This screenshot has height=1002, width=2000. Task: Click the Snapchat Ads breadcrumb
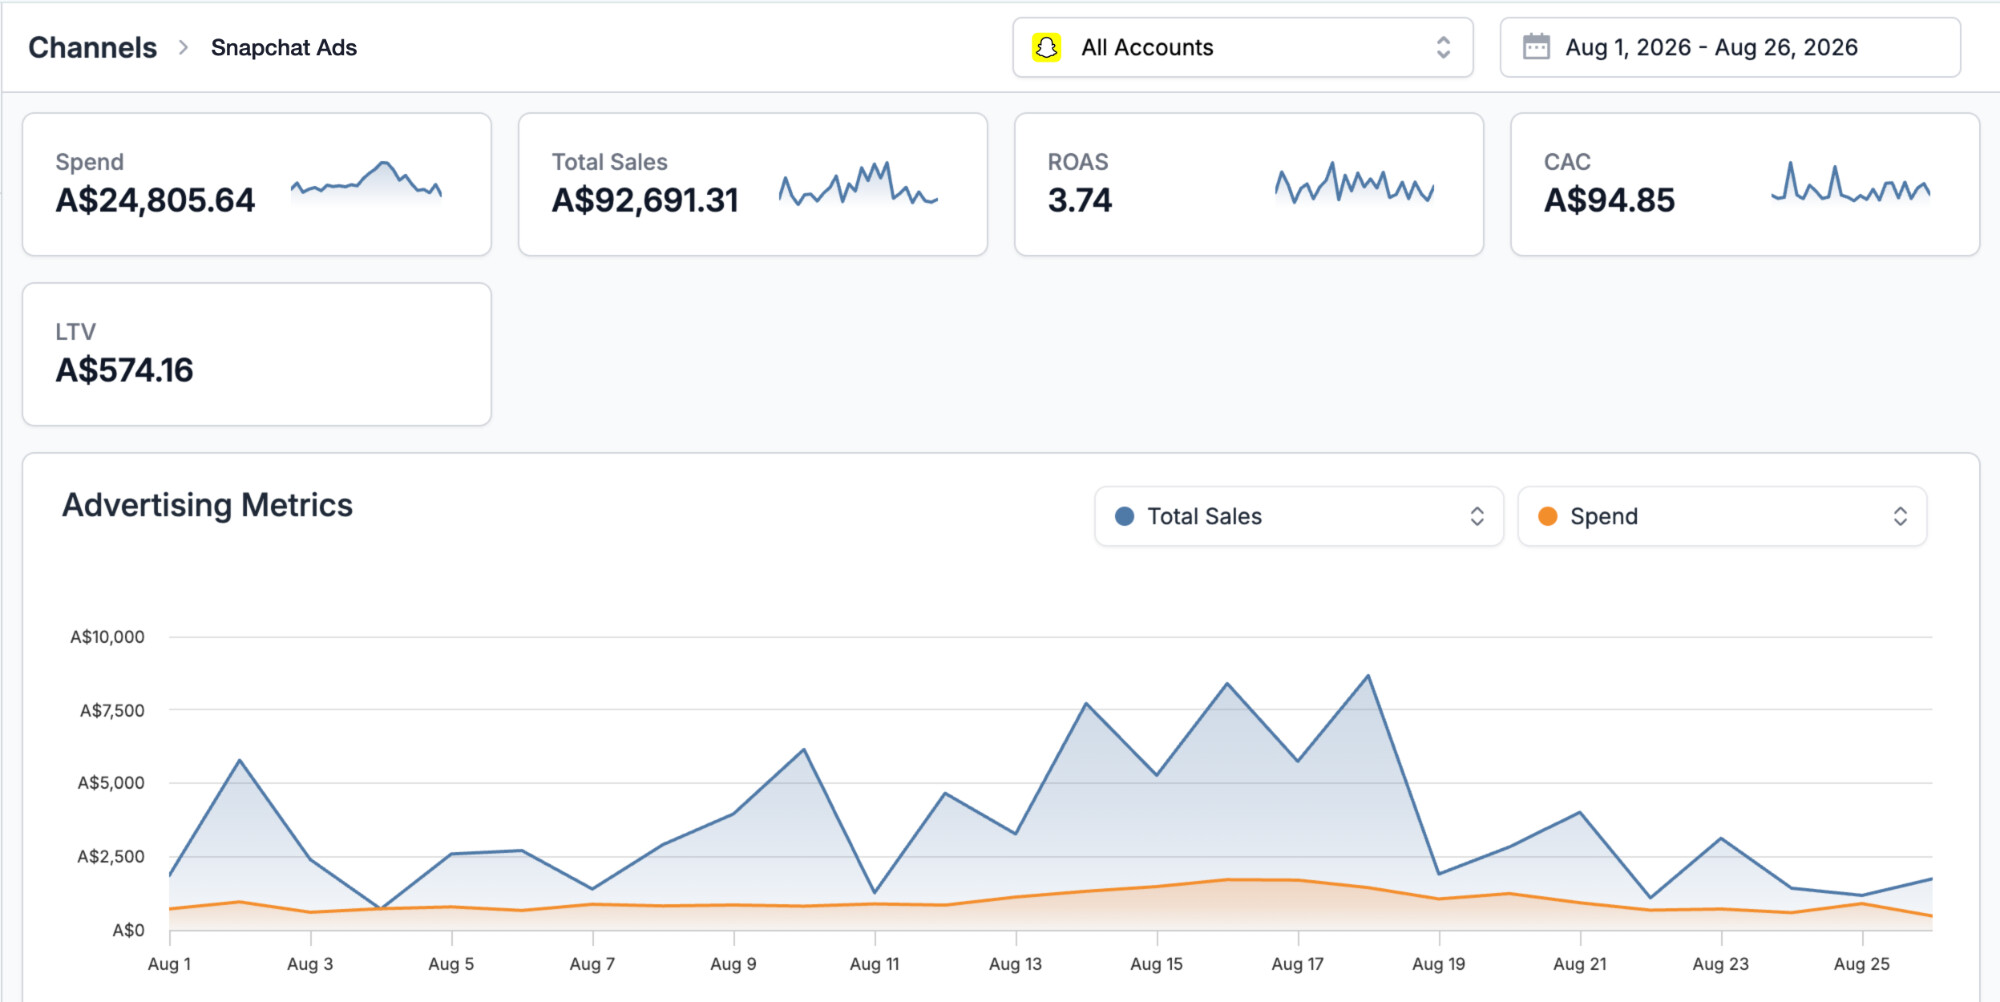(x=284, y=47)
